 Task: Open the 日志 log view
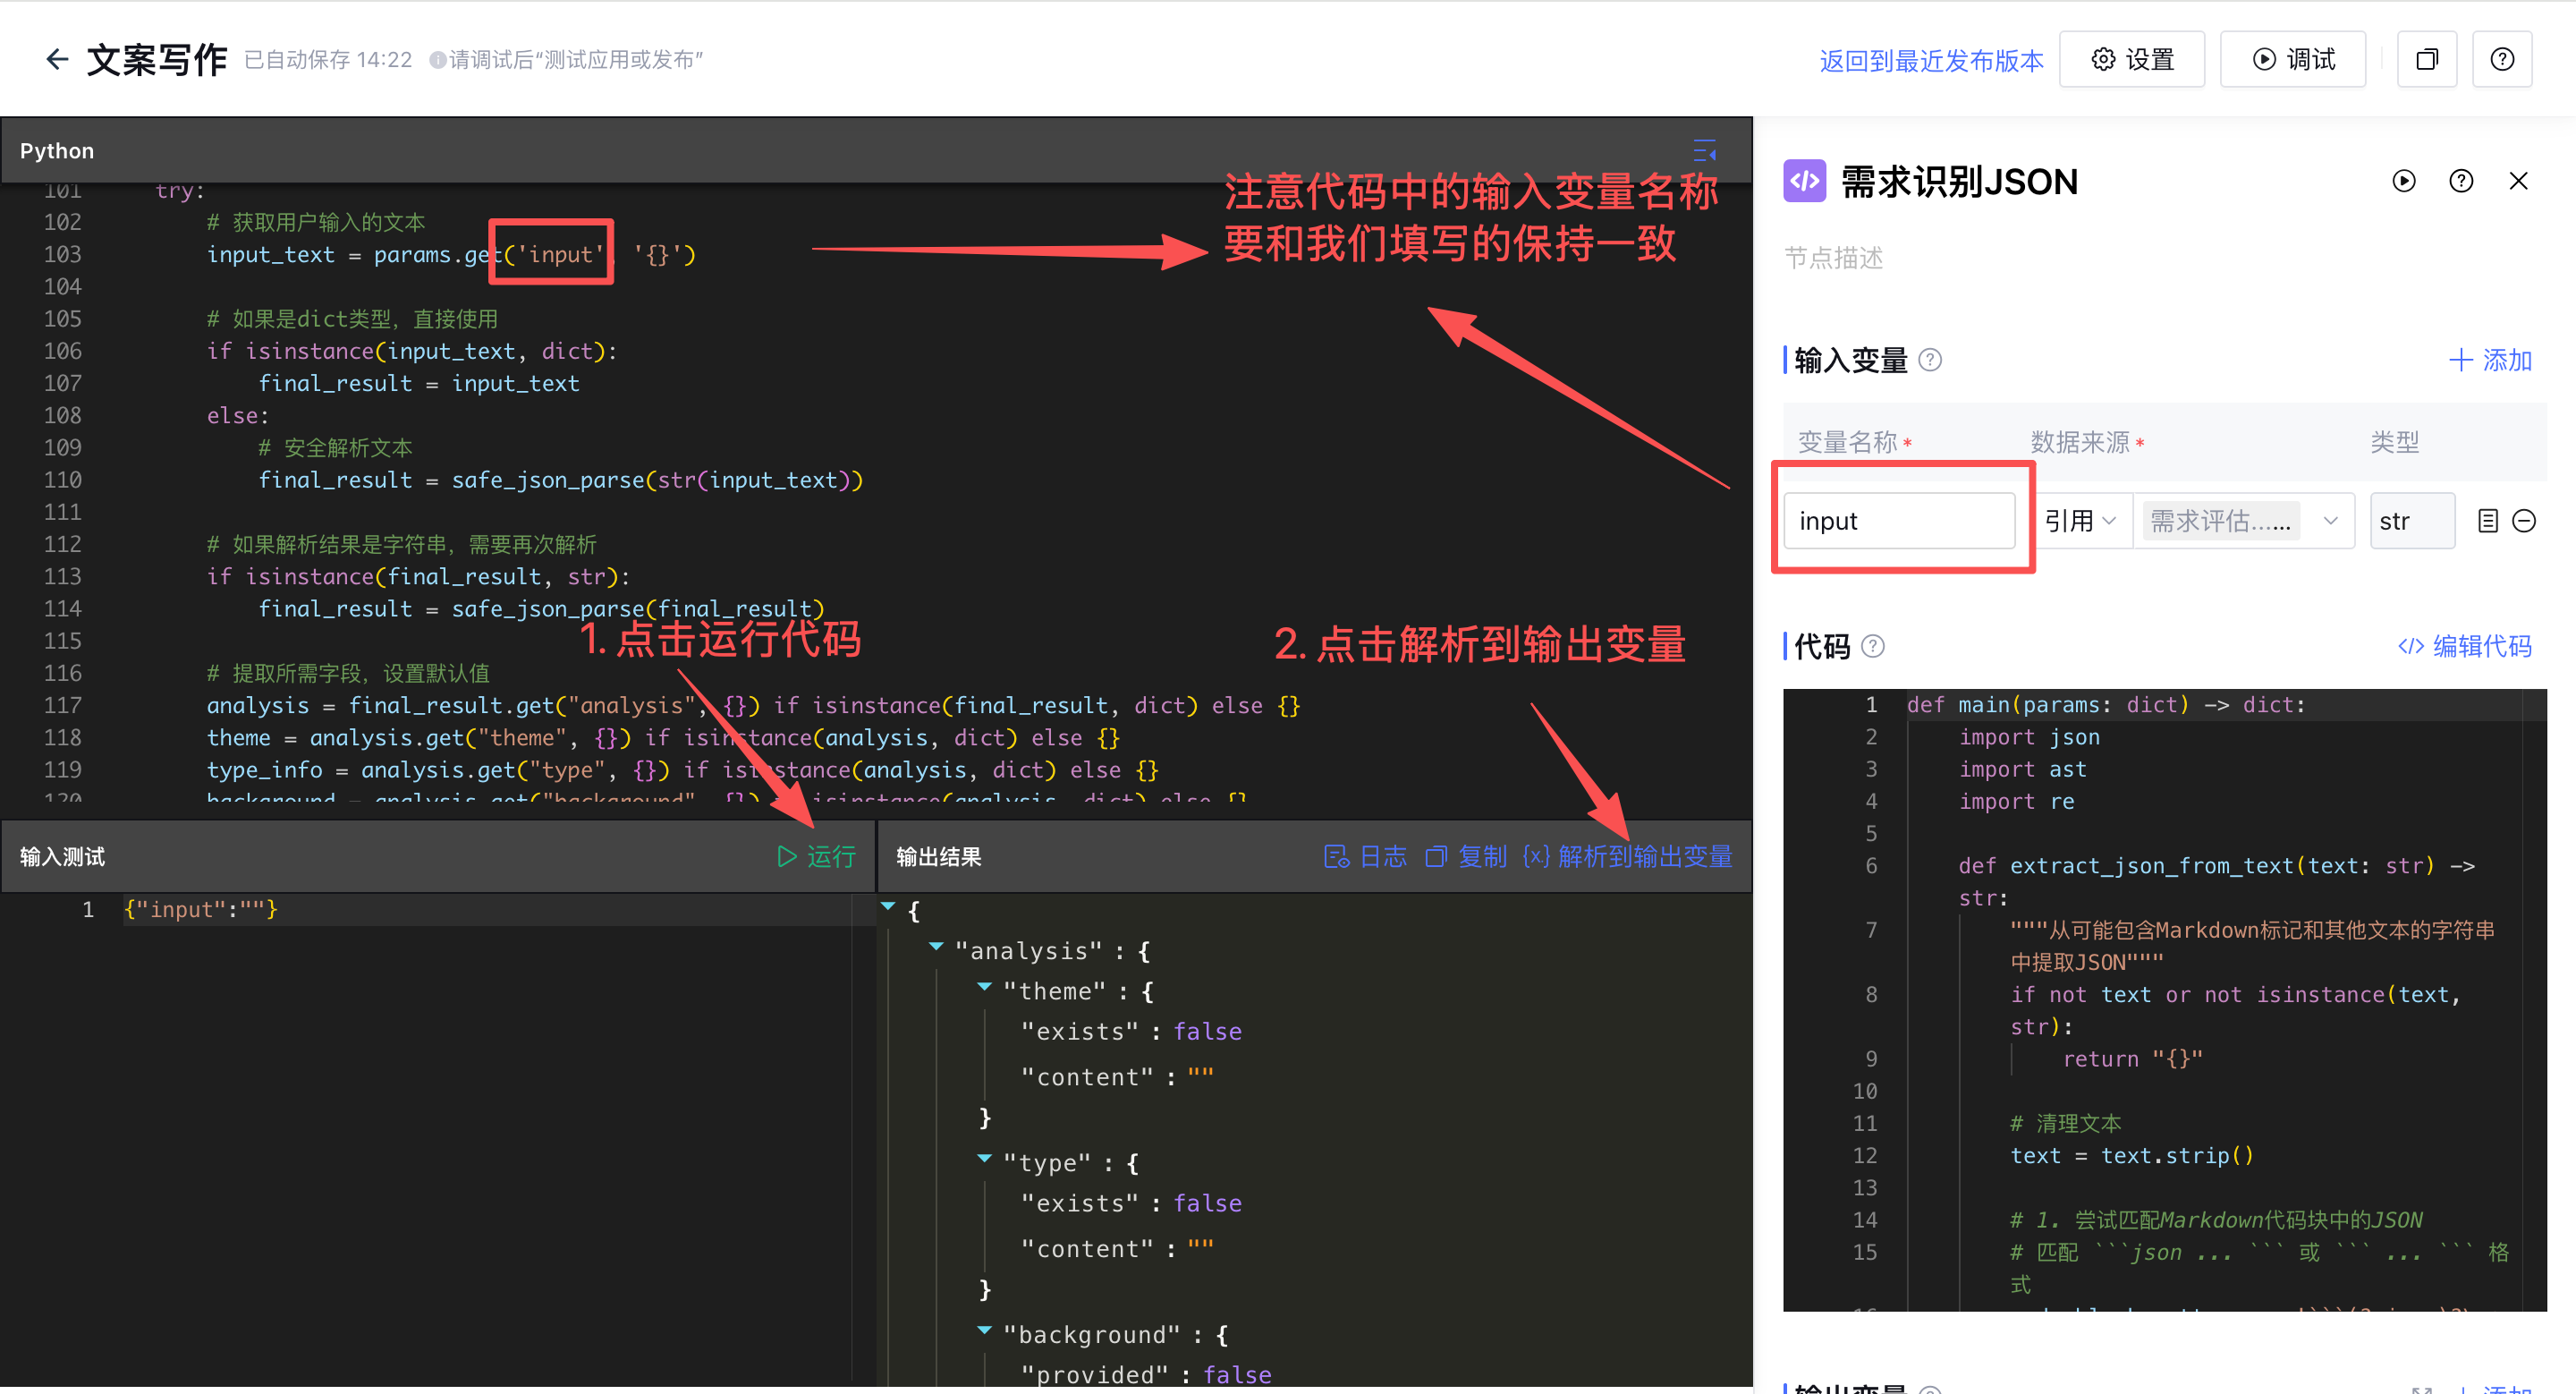pyautogui.click(x=1365, y=857)
